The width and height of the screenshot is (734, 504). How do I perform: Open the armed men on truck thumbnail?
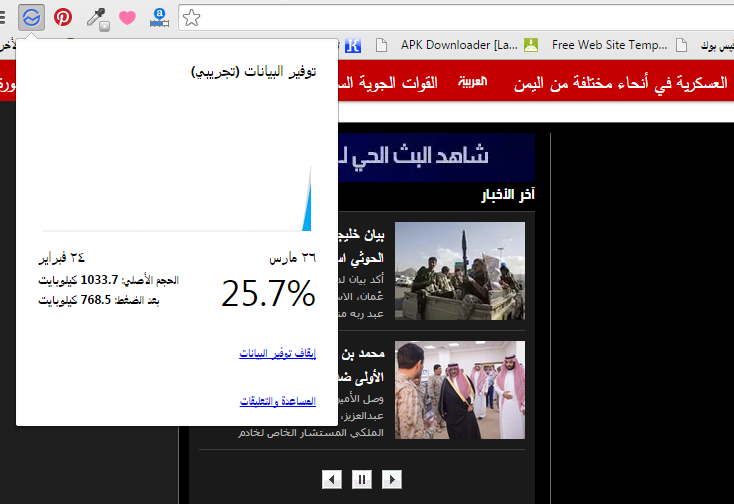(460, 271)
